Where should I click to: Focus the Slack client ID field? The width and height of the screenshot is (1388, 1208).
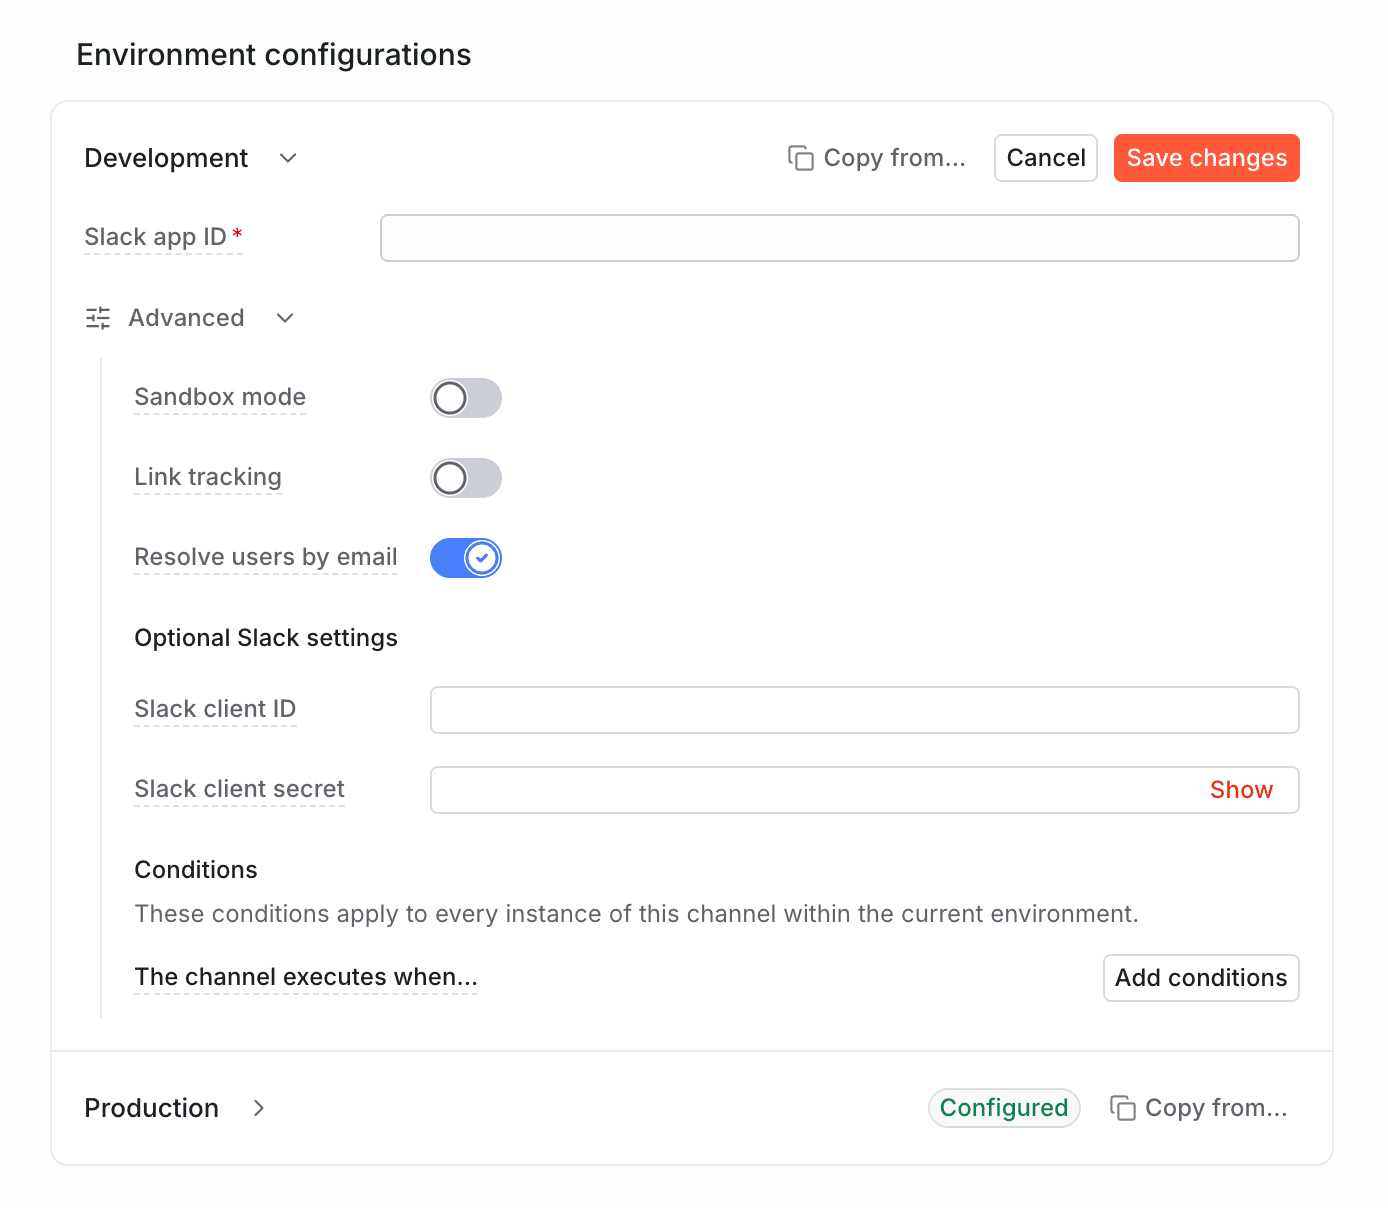[865, 710]
